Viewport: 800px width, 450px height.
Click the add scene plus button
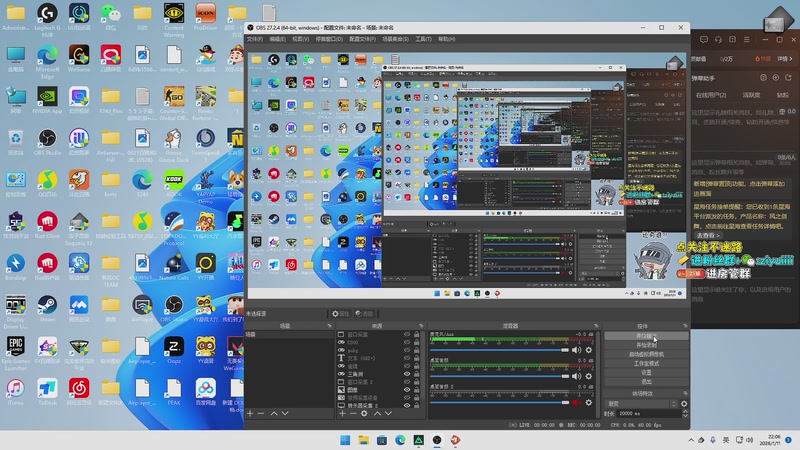[x=250, y=413]
